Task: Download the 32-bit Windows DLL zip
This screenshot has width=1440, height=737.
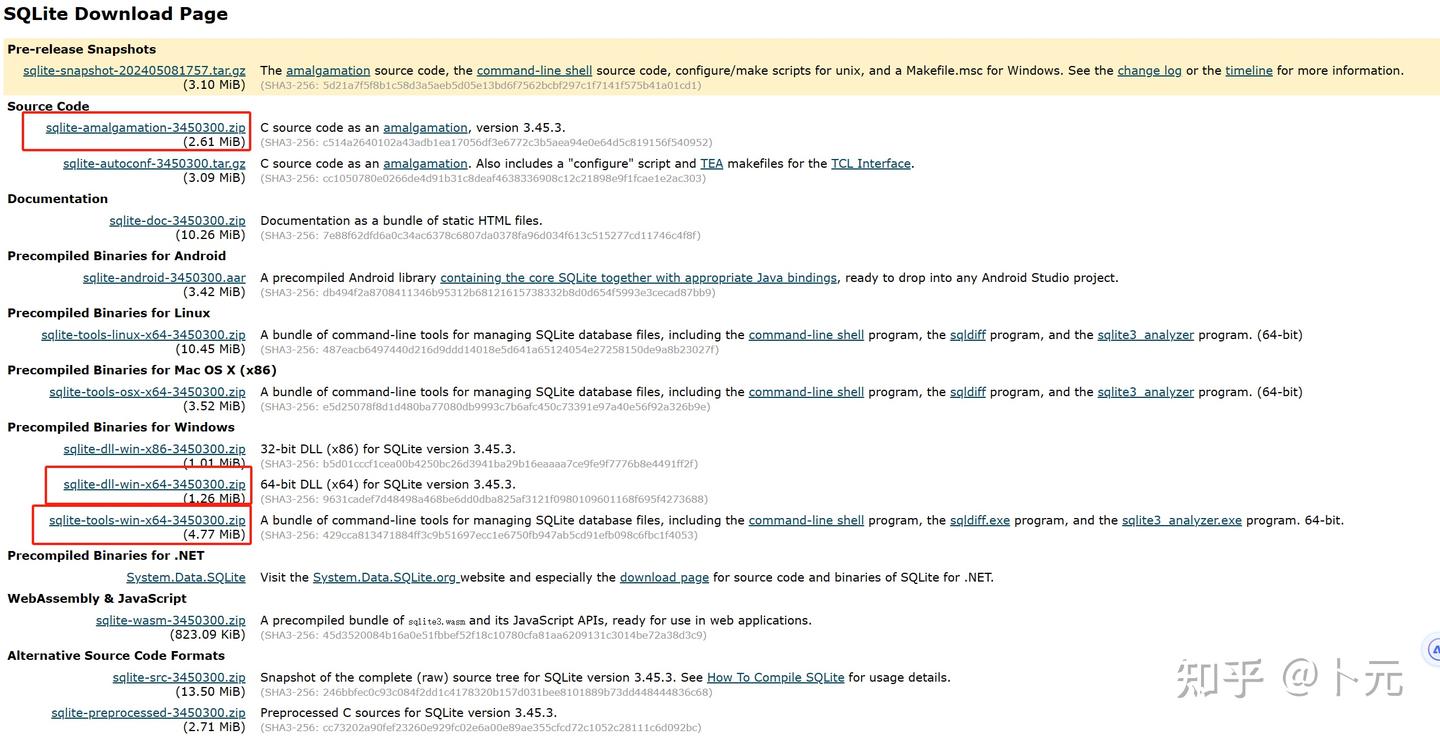Action: 154,448
